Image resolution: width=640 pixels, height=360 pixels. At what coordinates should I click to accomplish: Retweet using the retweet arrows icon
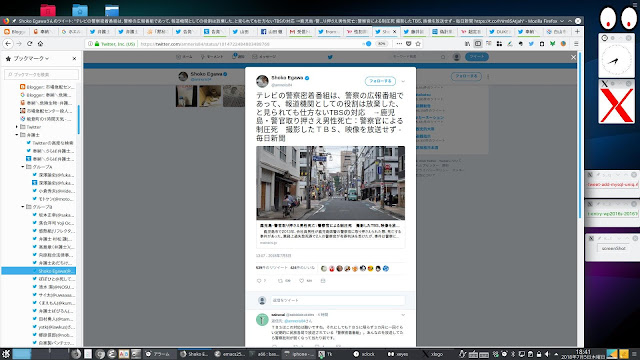280,281
